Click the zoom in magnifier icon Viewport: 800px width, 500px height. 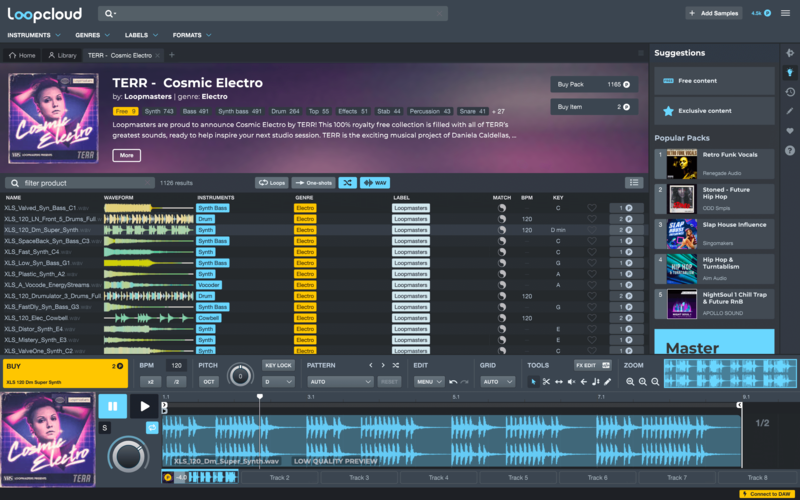pyautogui.click(x=631, y=382)
